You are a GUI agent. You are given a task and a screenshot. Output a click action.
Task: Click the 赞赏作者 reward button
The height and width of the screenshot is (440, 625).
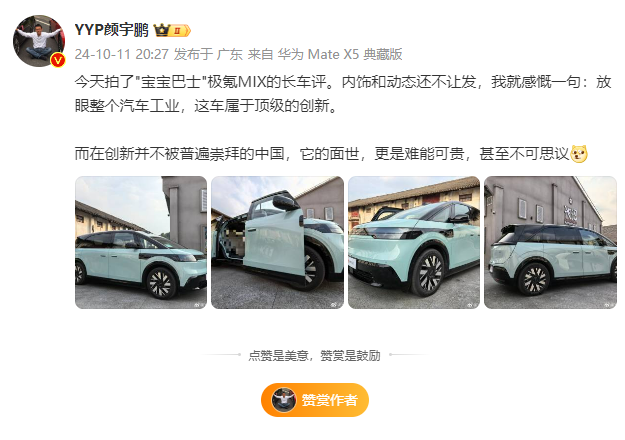pyautogui.click(x=315, y=400)
